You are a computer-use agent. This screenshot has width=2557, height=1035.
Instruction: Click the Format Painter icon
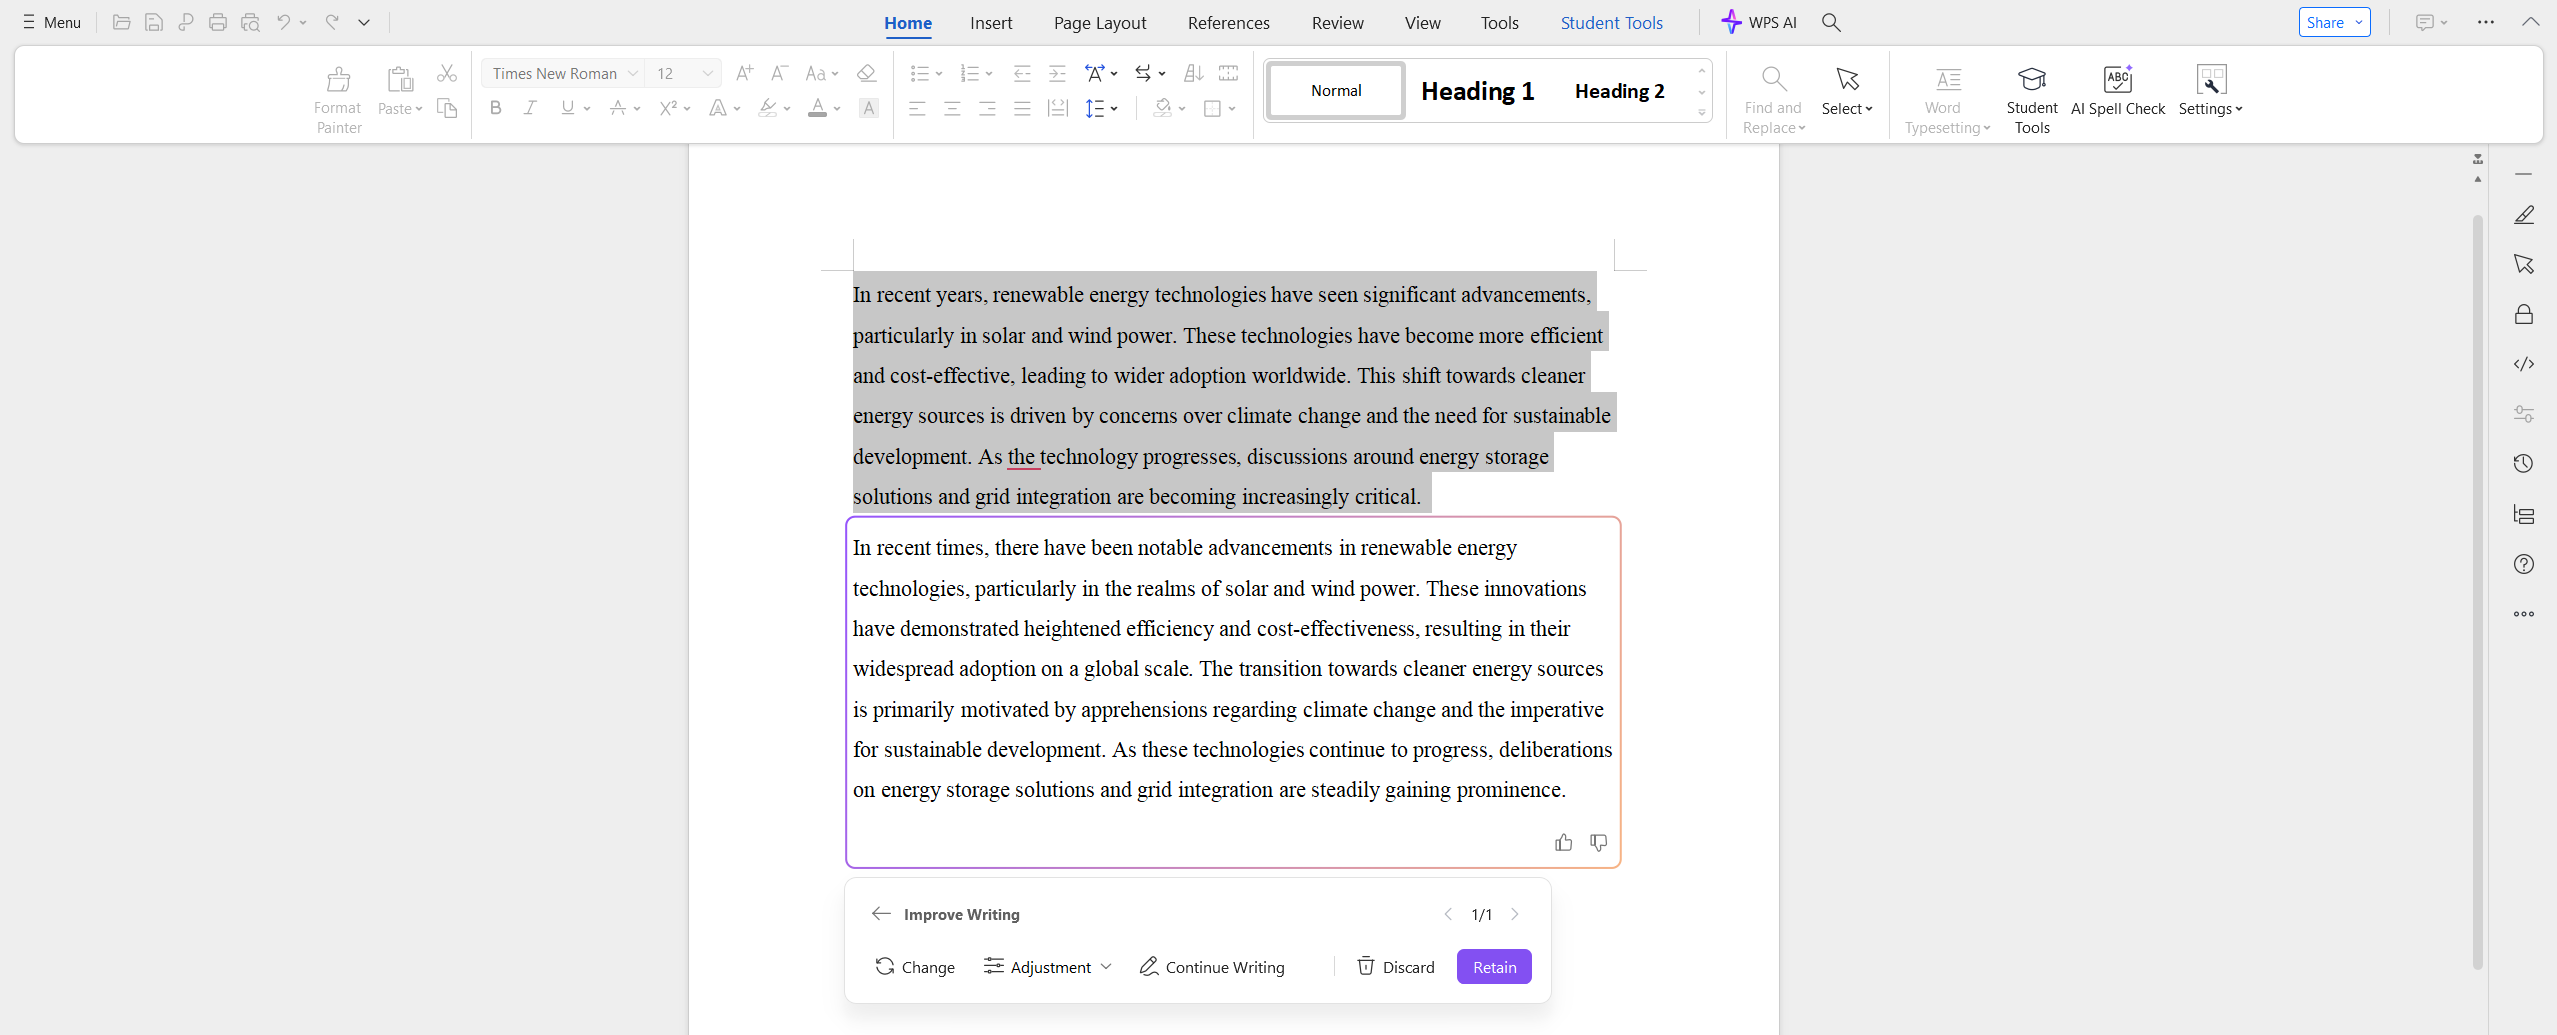[x=338, y=79]
